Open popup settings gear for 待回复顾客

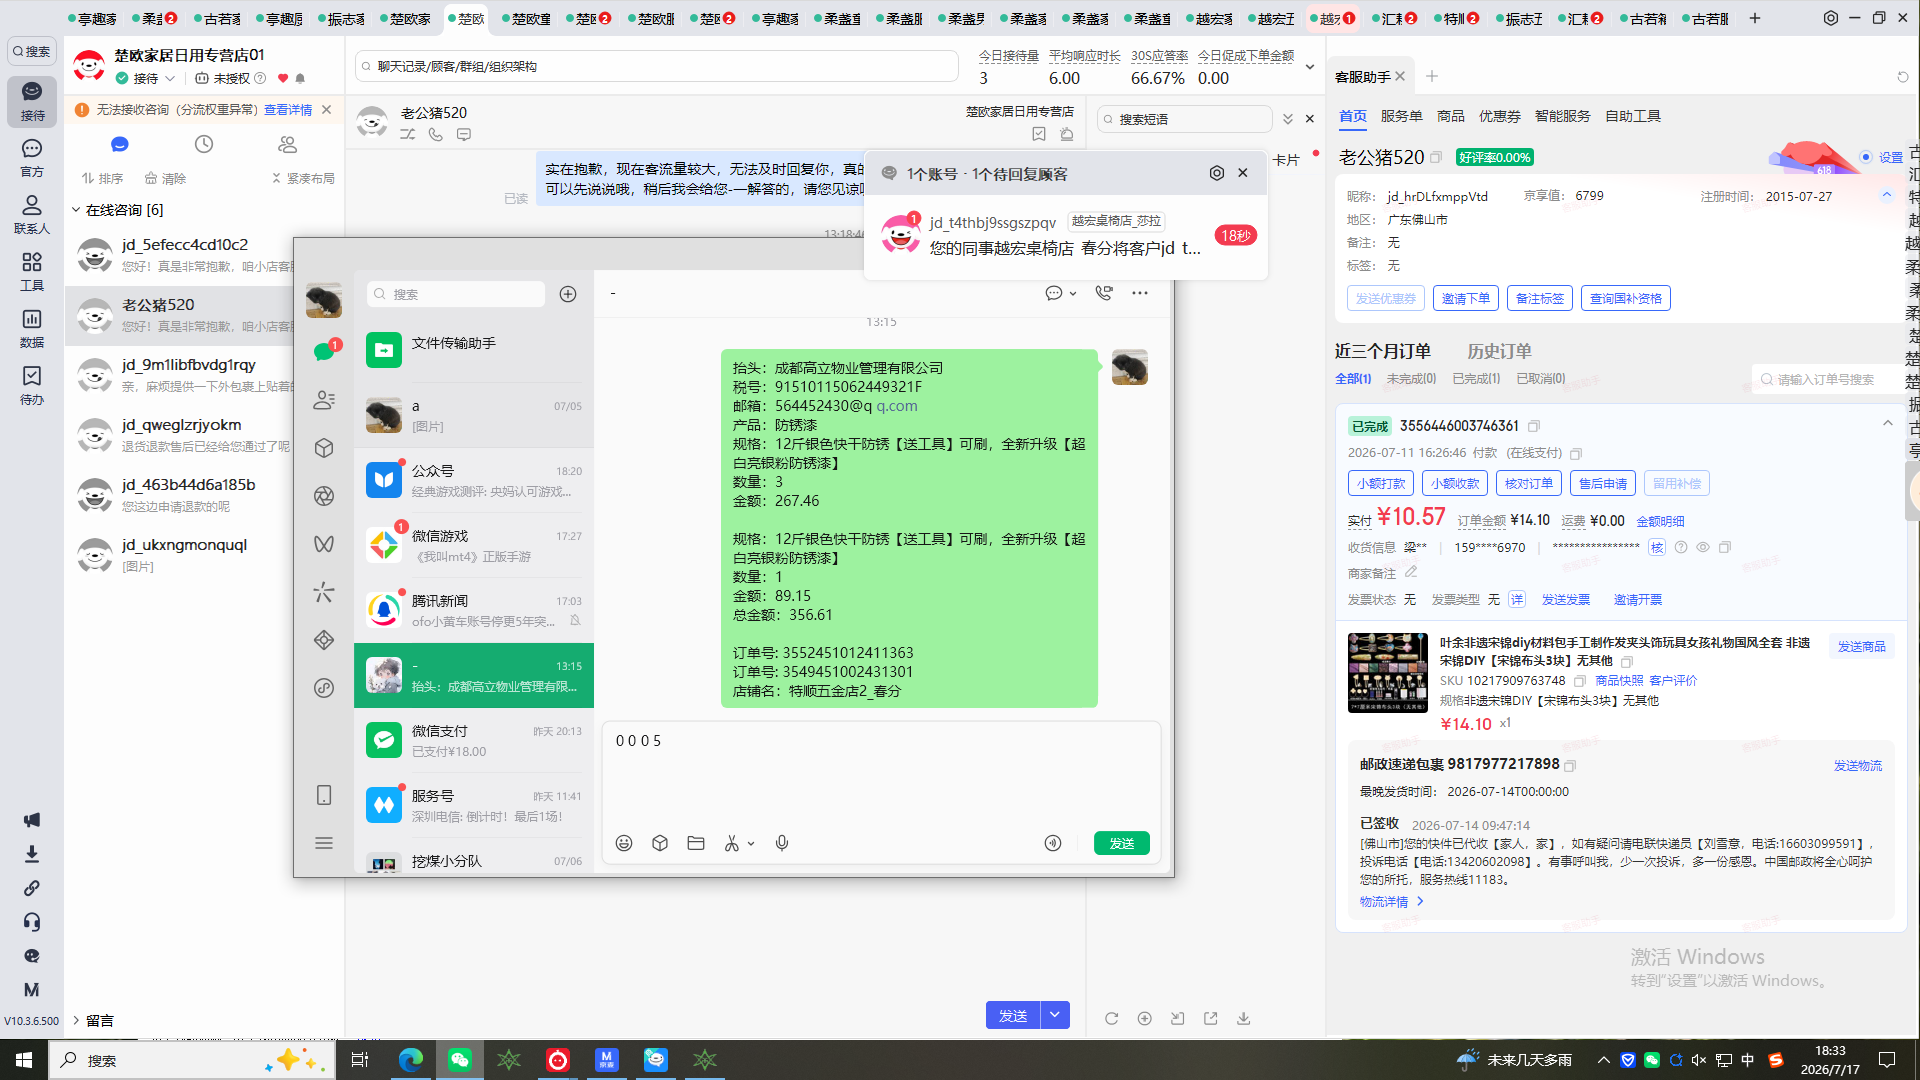click(x=1217, y=173)
